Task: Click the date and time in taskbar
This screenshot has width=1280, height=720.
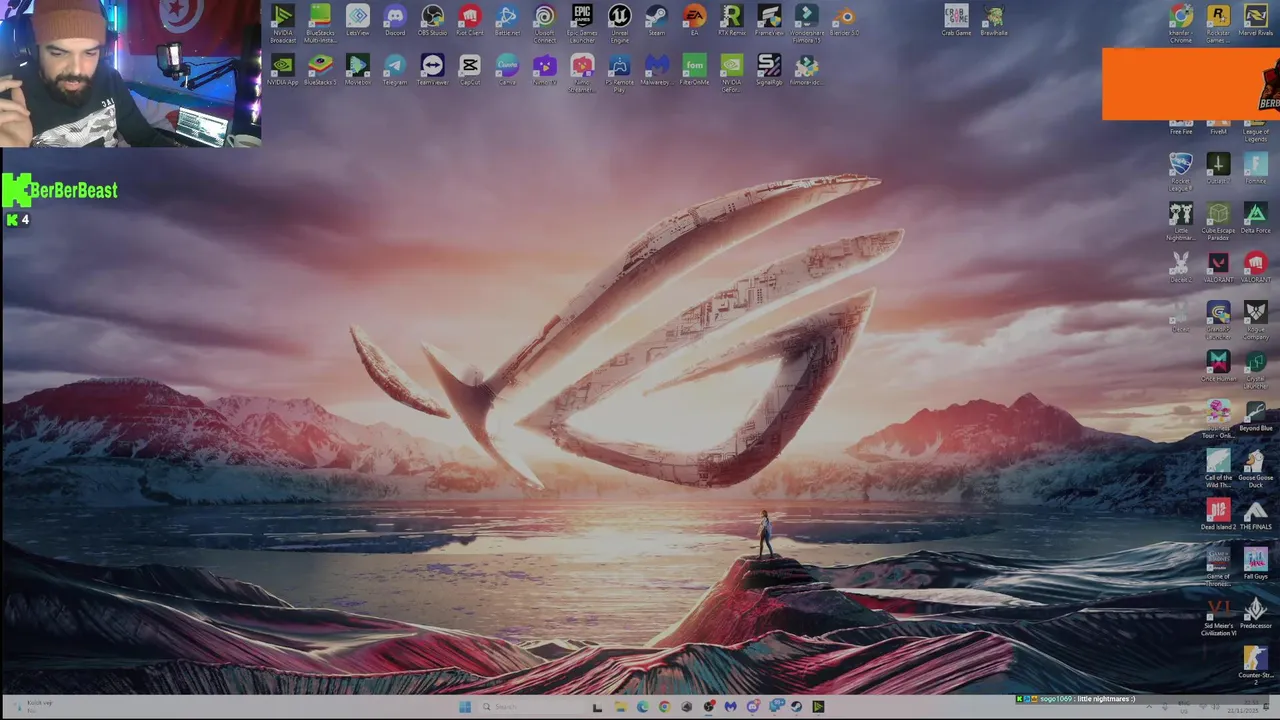Action: 1244,707
